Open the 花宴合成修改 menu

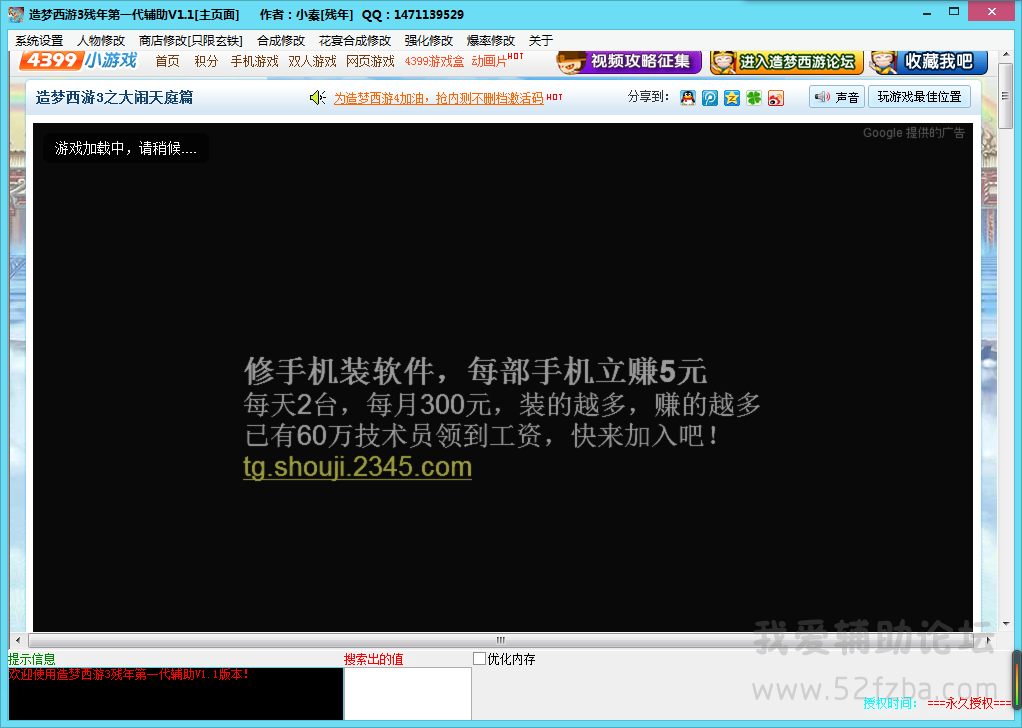(355, 40)
